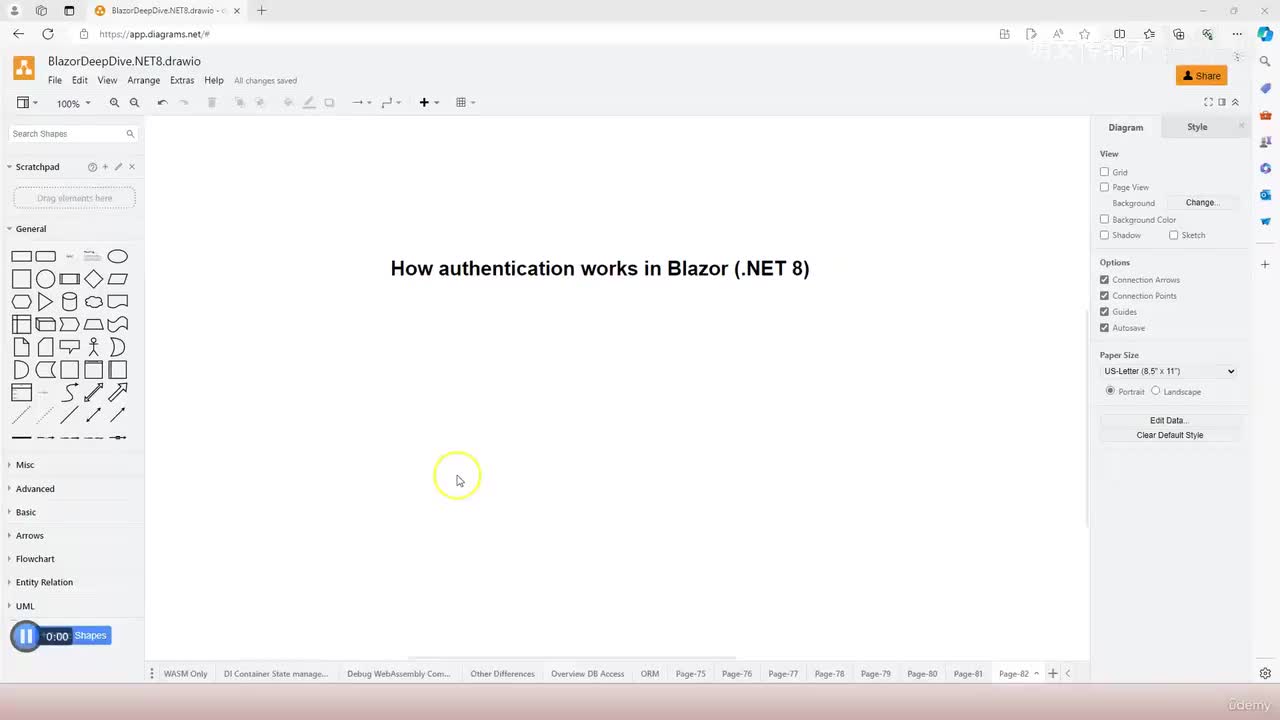Close the Scratchpad section
1280x720 pixels.
(132, 167)
